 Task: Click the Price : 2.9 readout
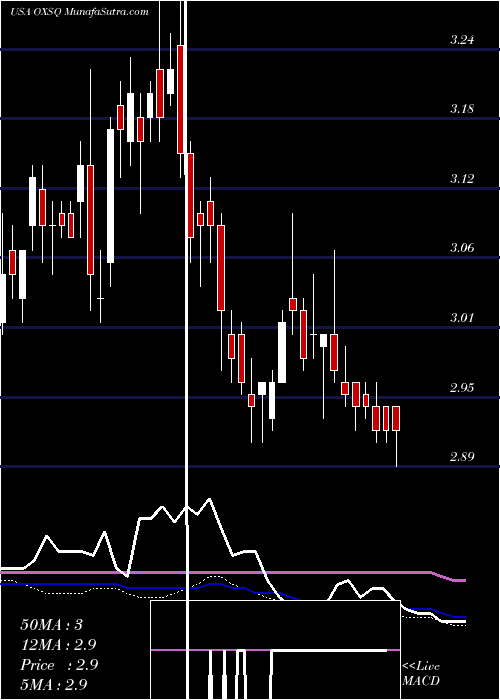click(59, 665)
